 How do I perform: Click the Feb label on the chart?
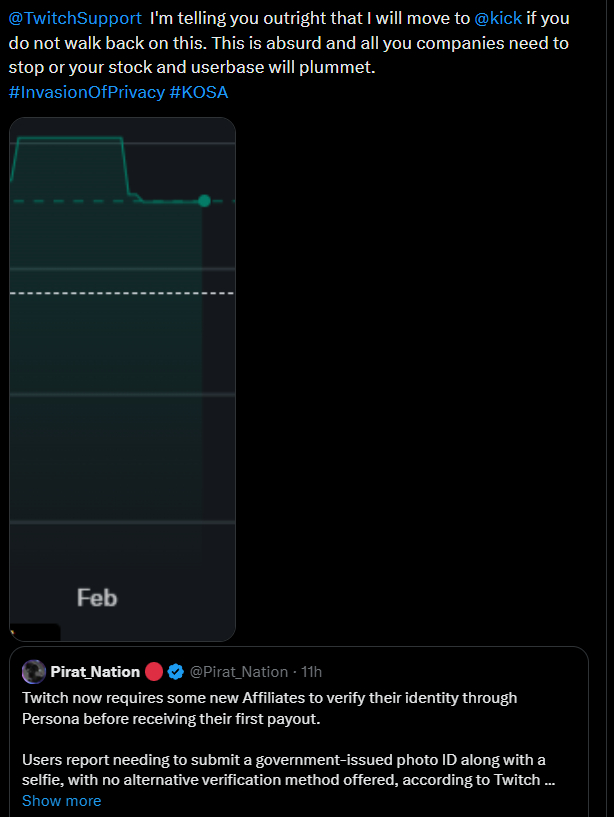(x=97, y=598)
